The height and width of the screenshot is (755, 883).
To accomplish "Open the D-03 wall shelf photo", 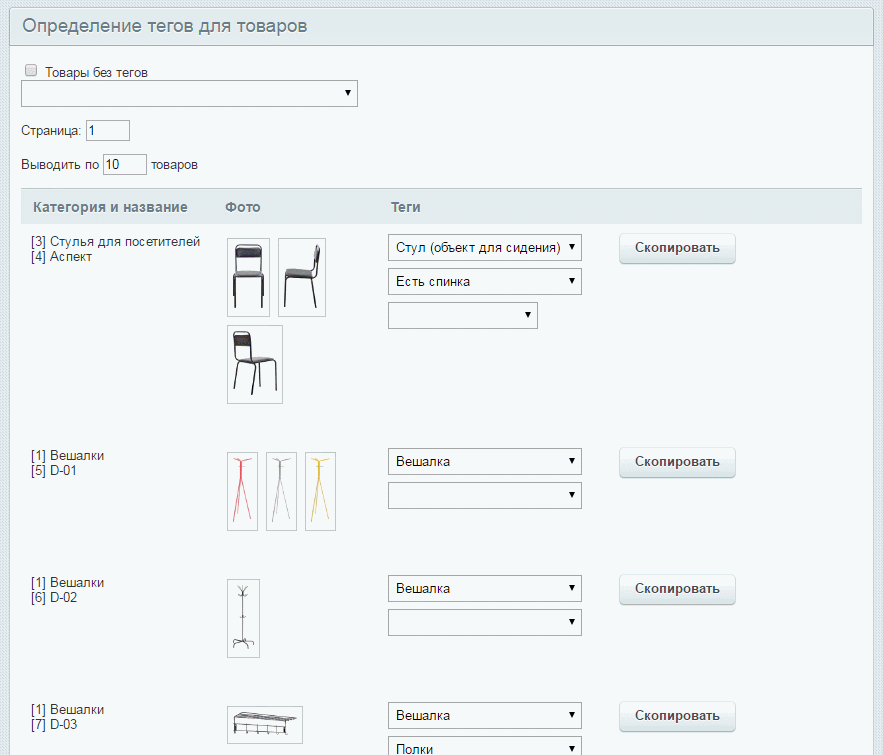I will pyautogui.click(x=265, y=725).
